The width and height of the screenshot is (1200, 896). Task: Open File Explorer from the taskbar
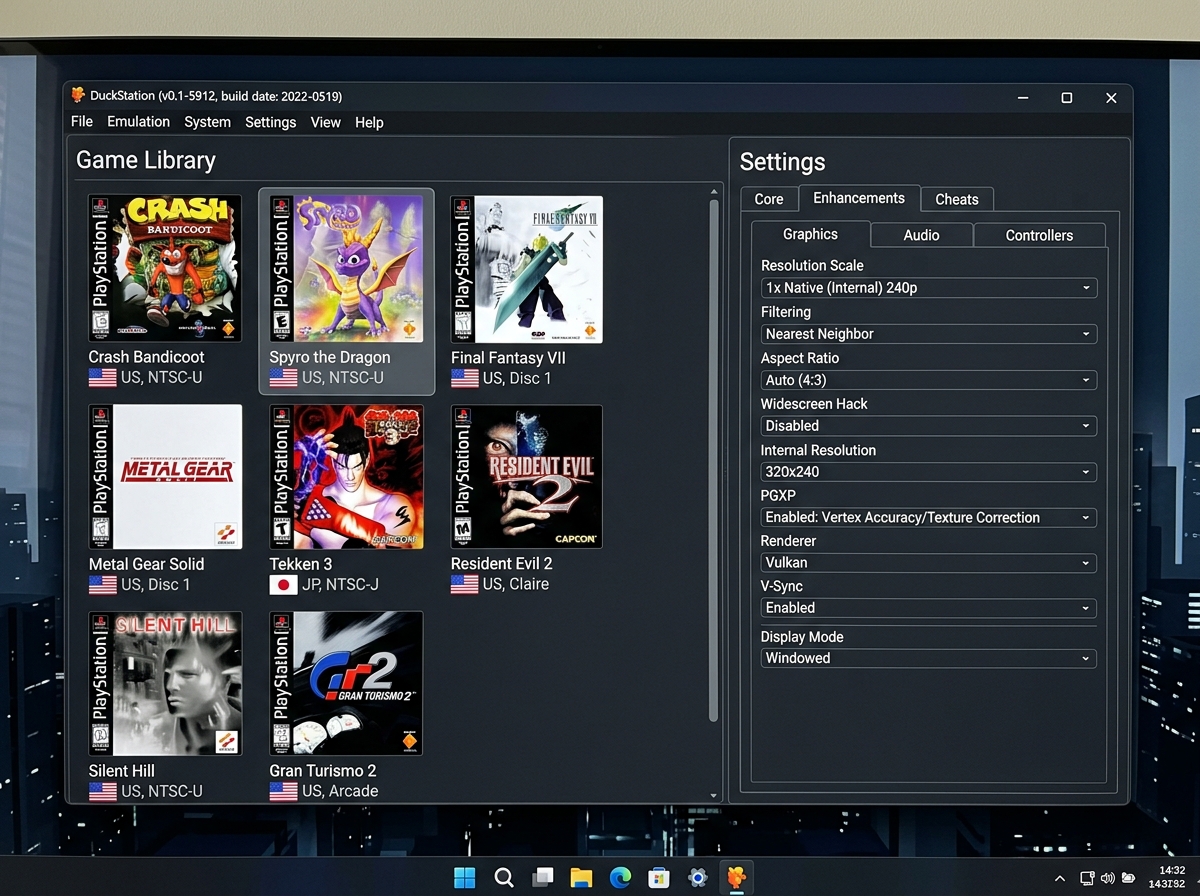pyautogui.click(x=580, y=876)
